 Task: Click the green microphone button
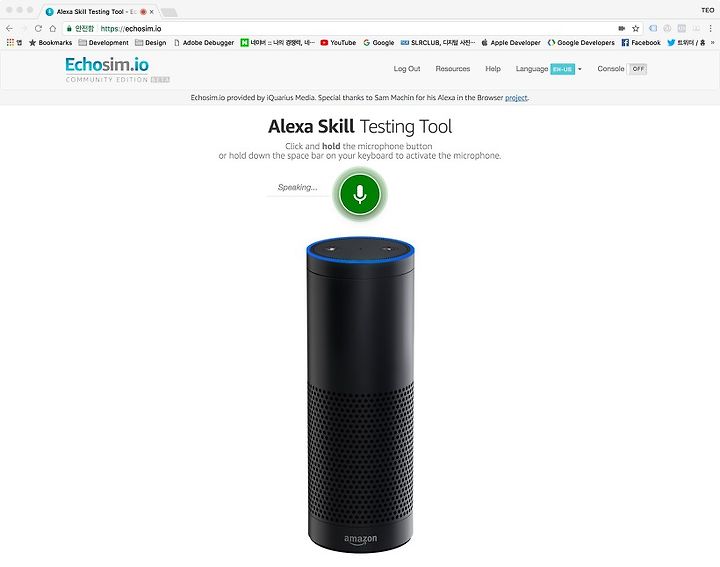(360, 194)
